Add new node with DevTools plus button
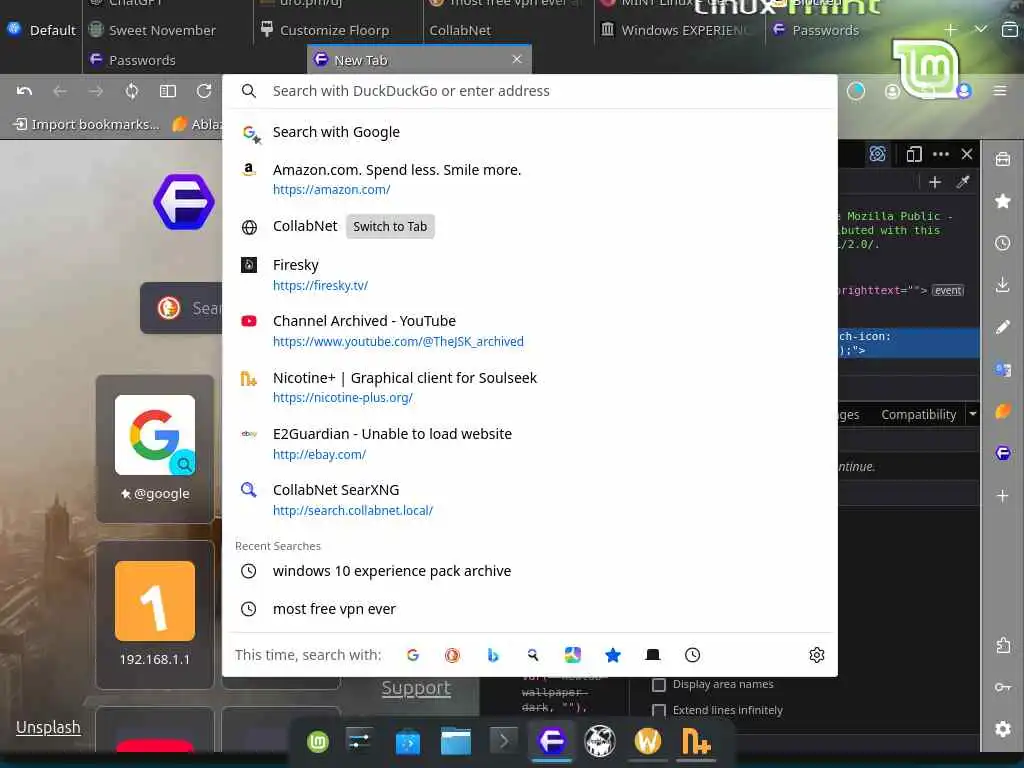Viewport: 1024px width, 768px height. point(935,182)
